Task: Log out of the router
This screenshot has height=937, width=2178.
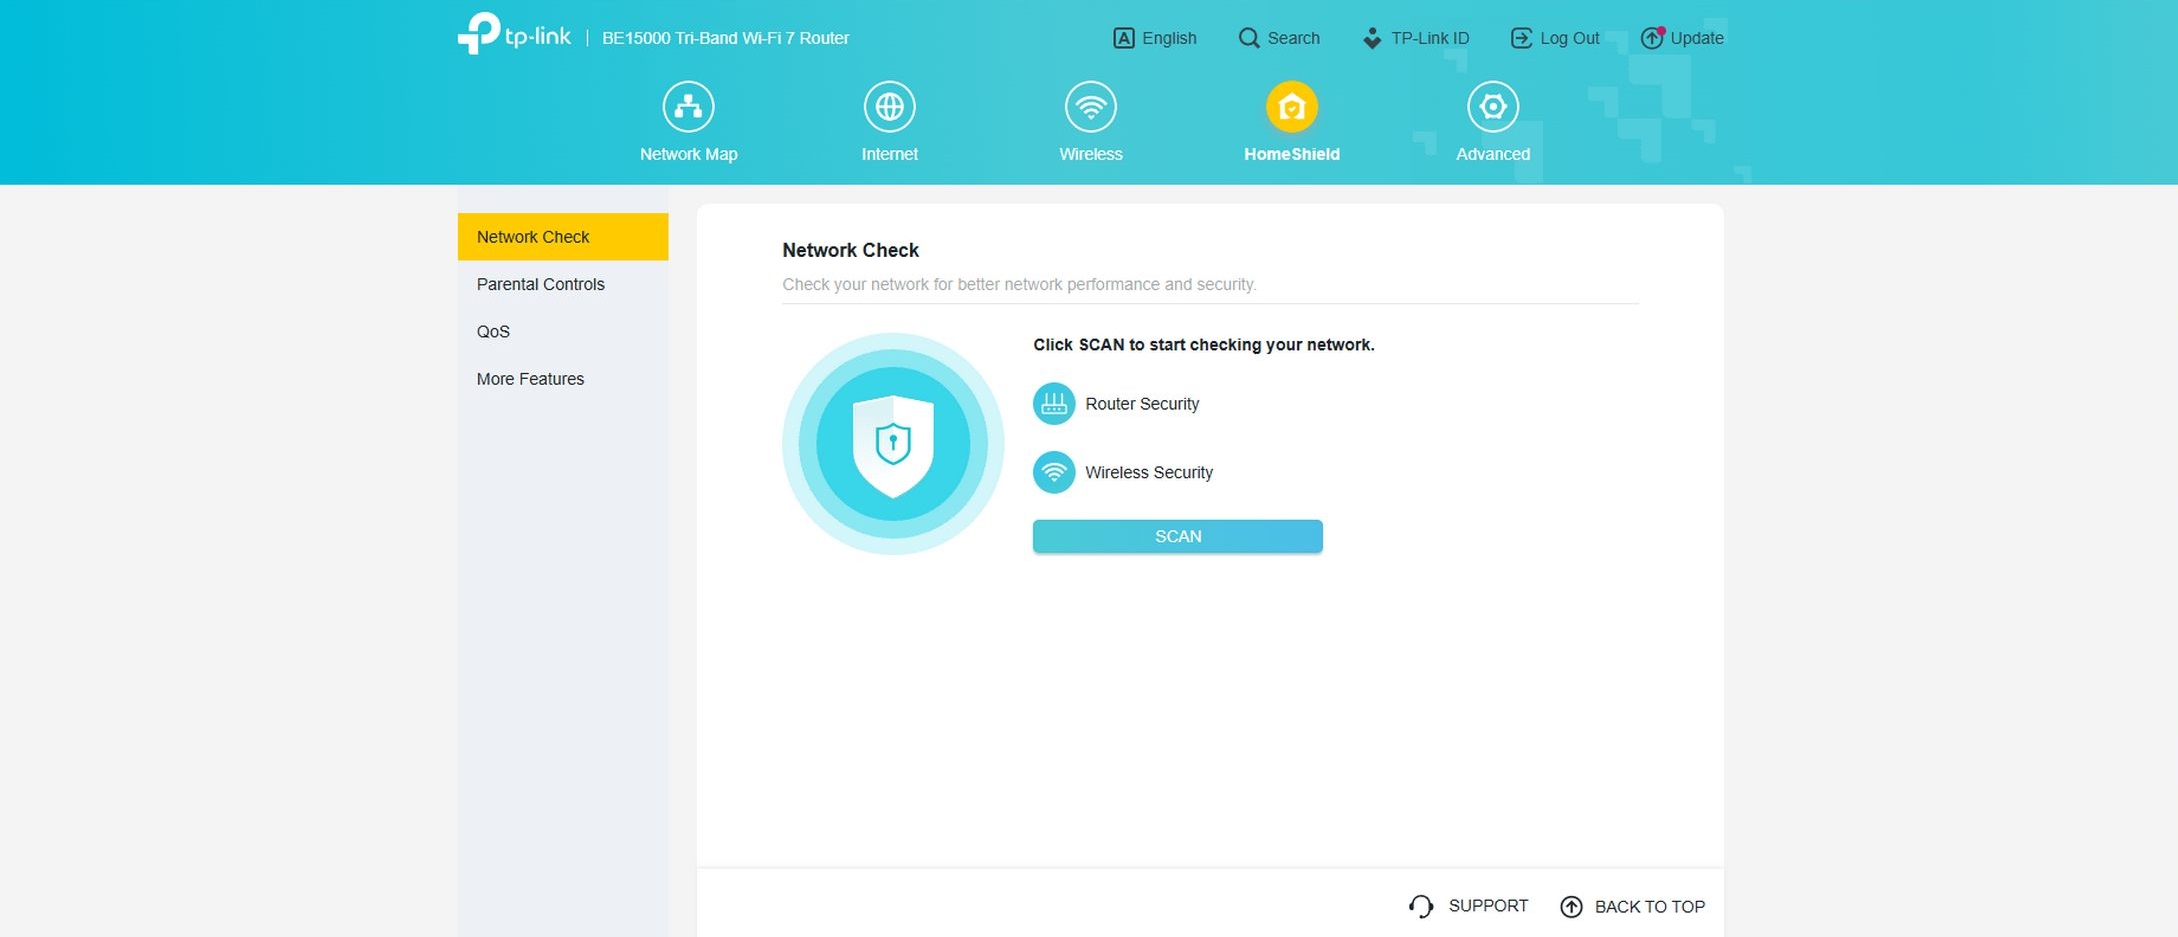Action: click(x=1555, y=38)
